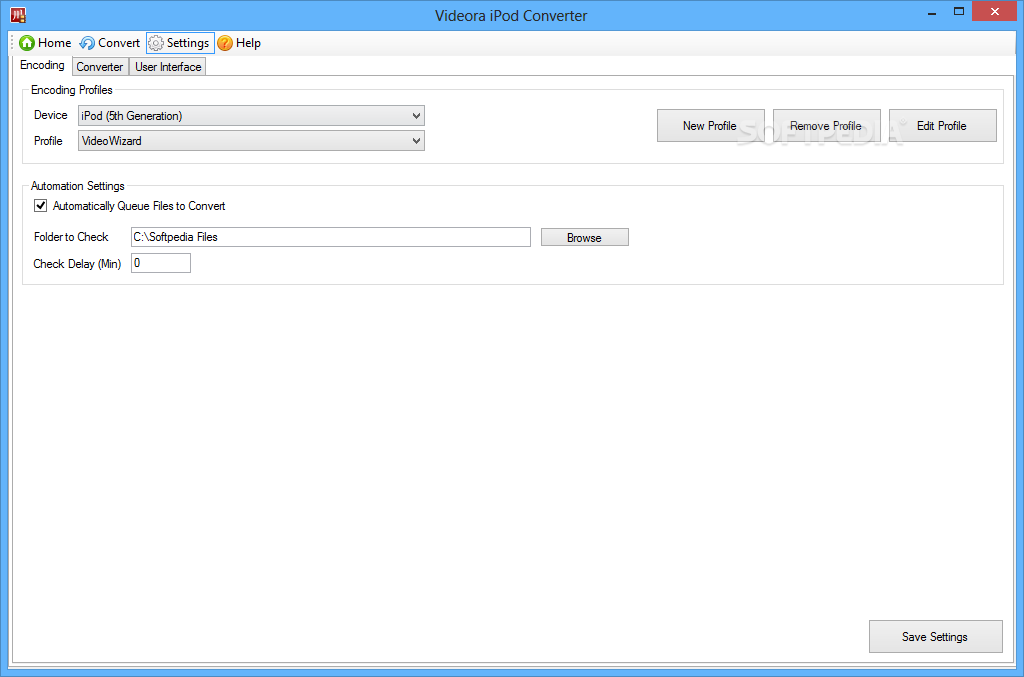Click the Settings gear icon
This screenshot has height=677, width=1024.
(156, 43)
